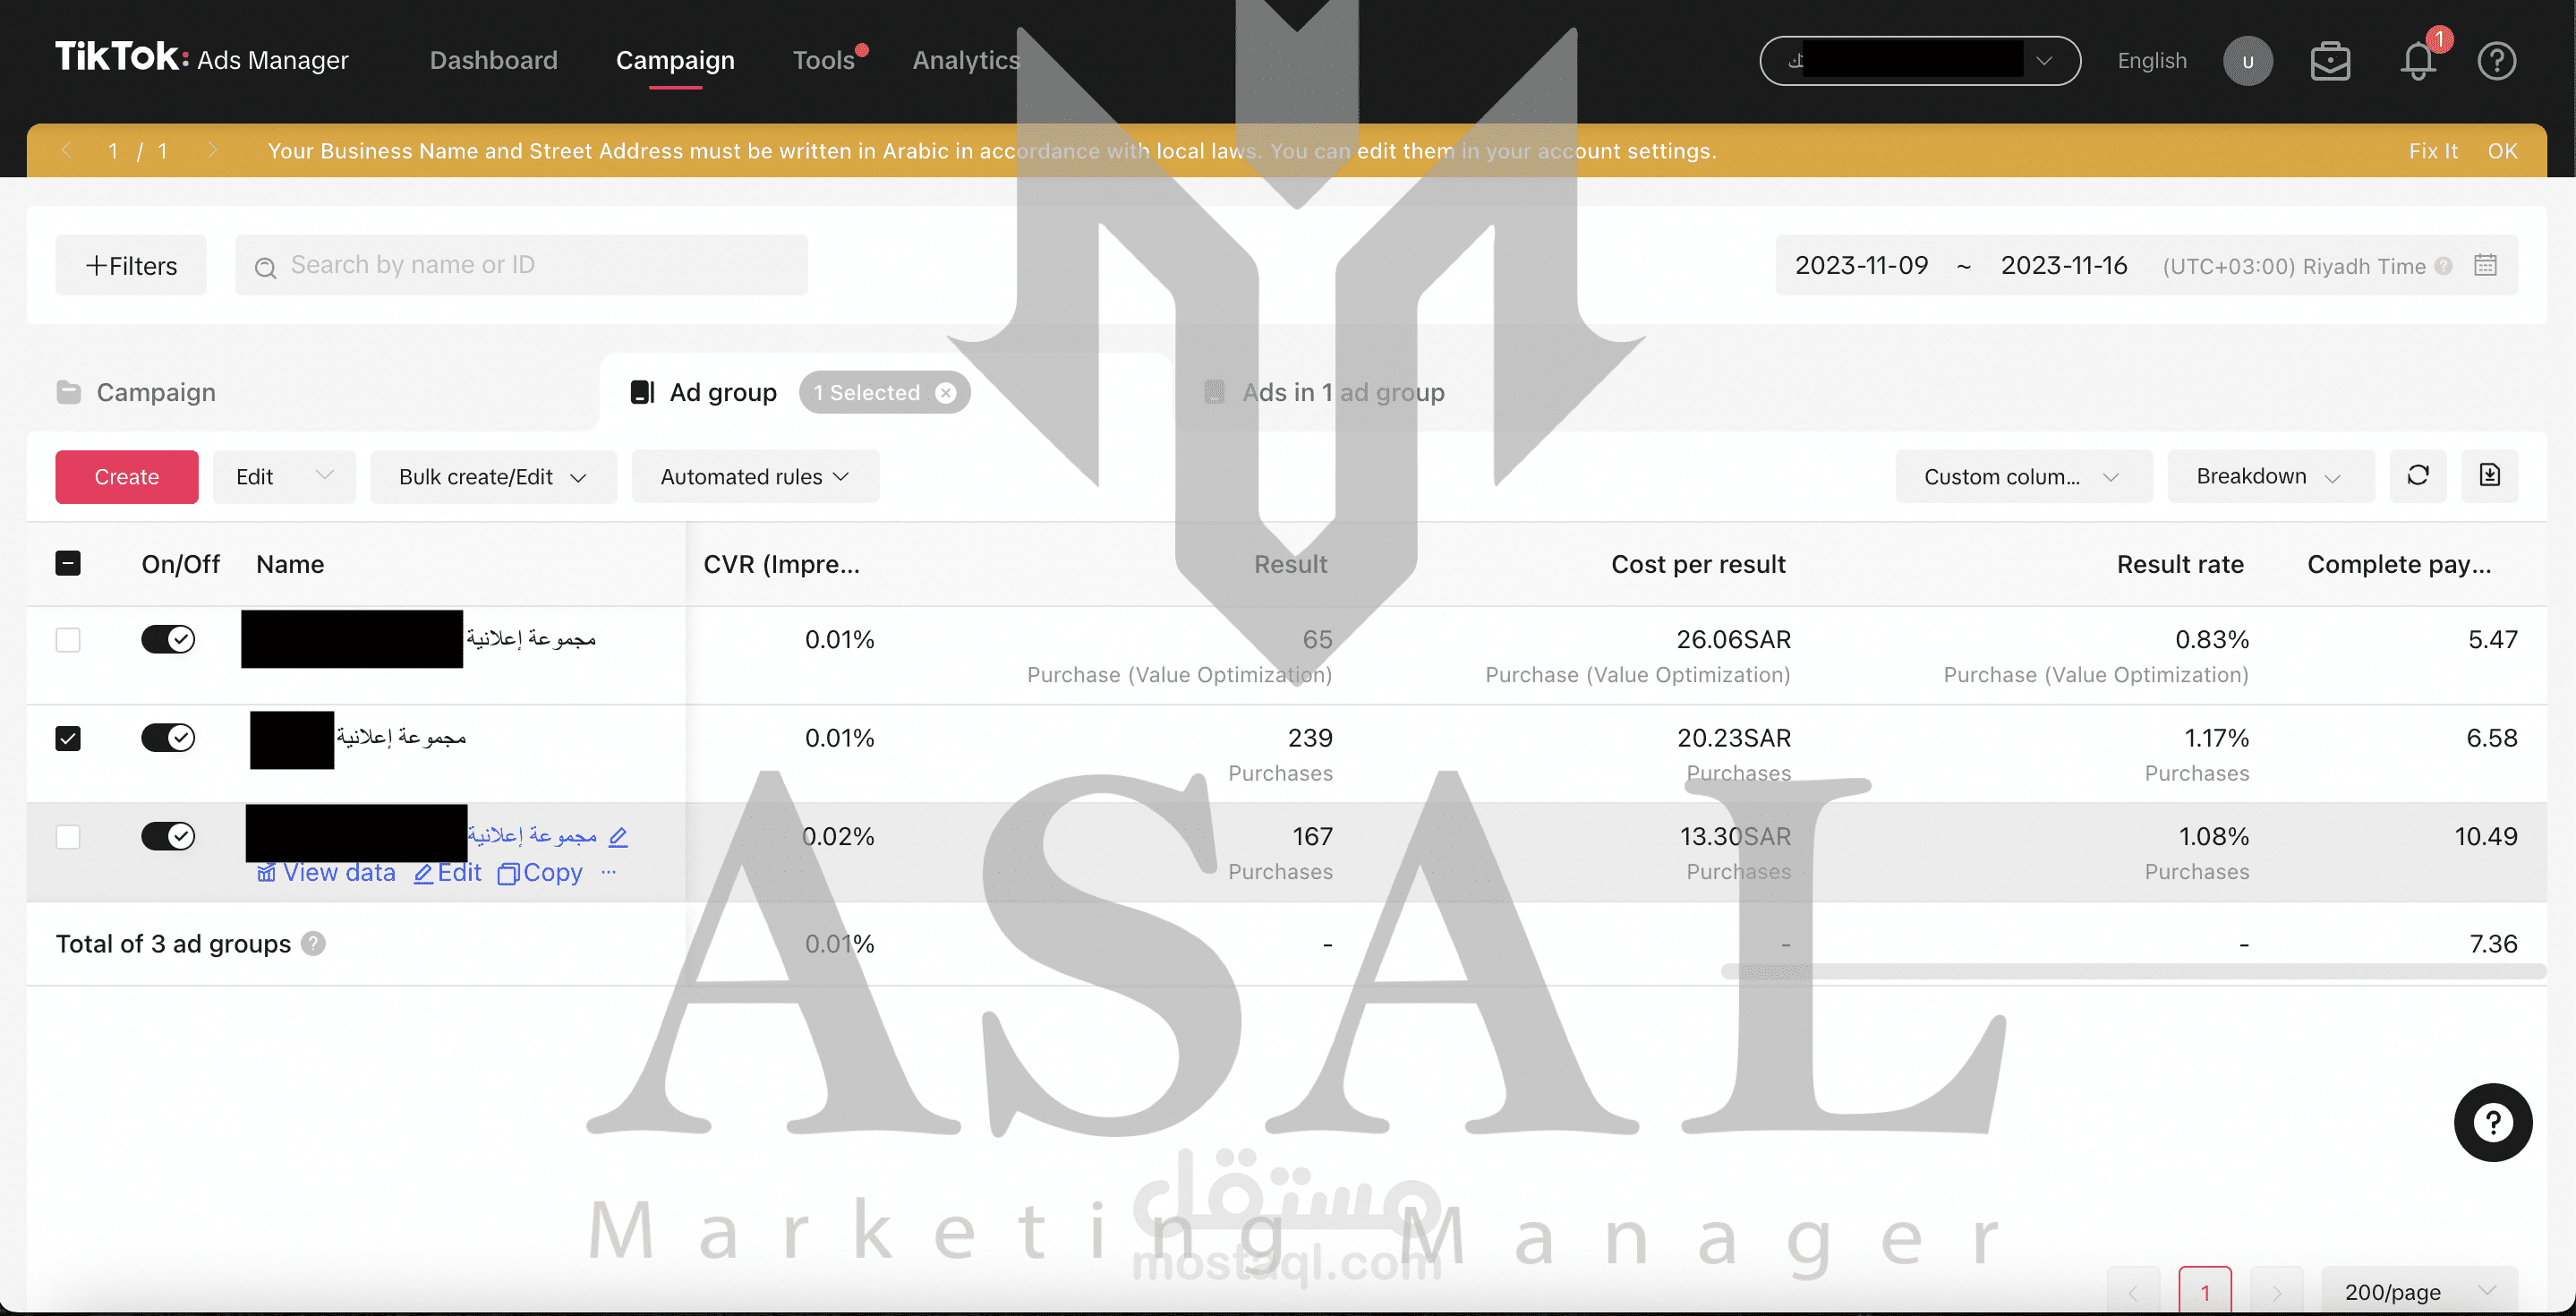The height and width of the screenshot is (1316, 2576).
Task: Open the floating help chat button
Action: point(2492,1122)
